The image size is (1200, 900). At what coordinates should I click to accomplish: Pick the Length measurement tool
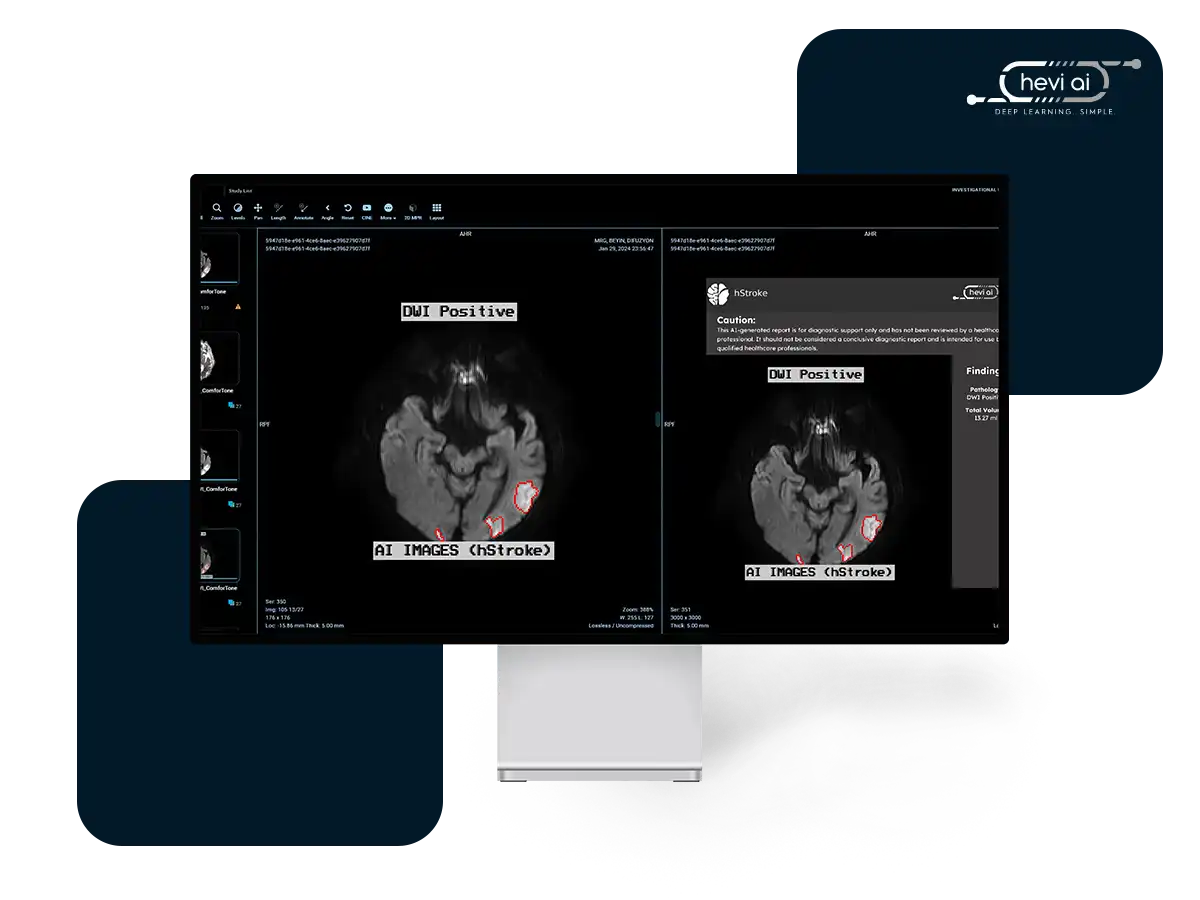click(x=278, y=210)
